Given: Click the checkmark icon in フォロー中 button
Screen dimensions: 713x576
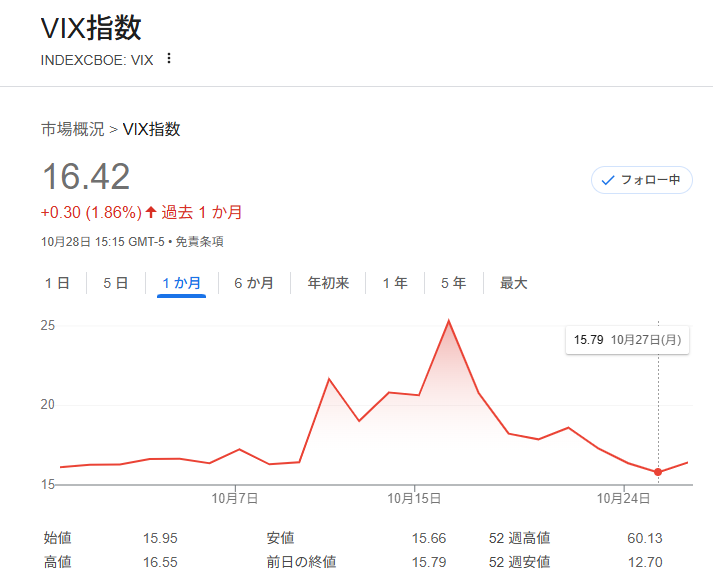Looking at the screenshot, I should pyautogui.click(x=607, y=180).
